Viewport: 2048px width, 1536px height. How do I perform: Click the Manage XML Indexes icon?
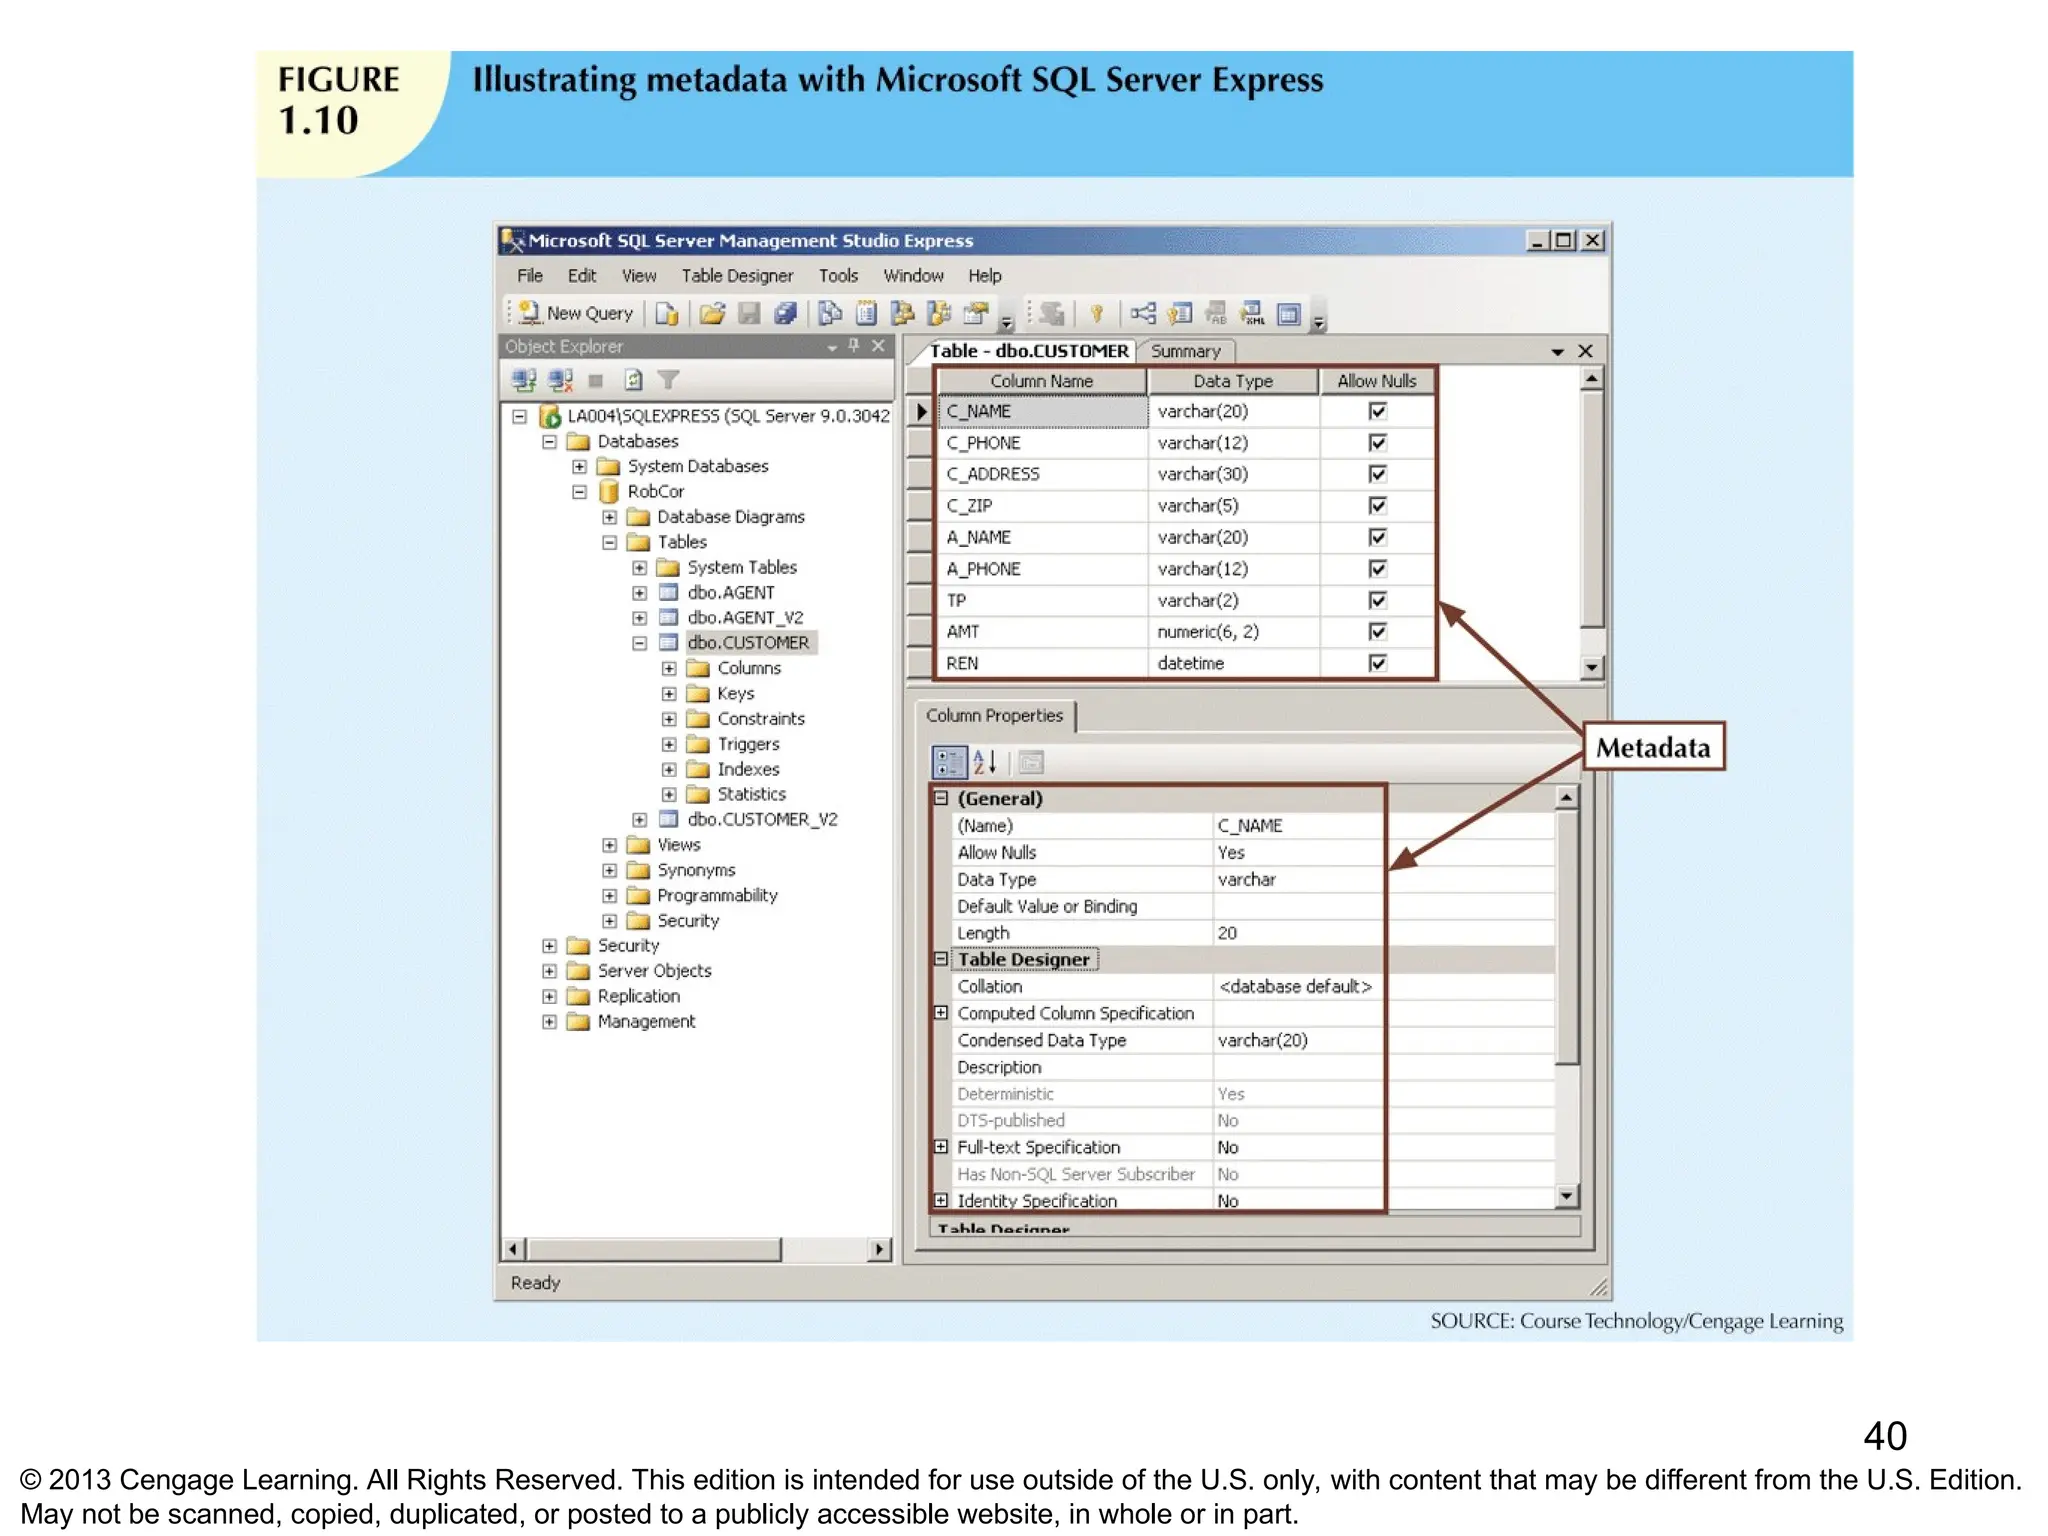click(x=1252, y=314)
